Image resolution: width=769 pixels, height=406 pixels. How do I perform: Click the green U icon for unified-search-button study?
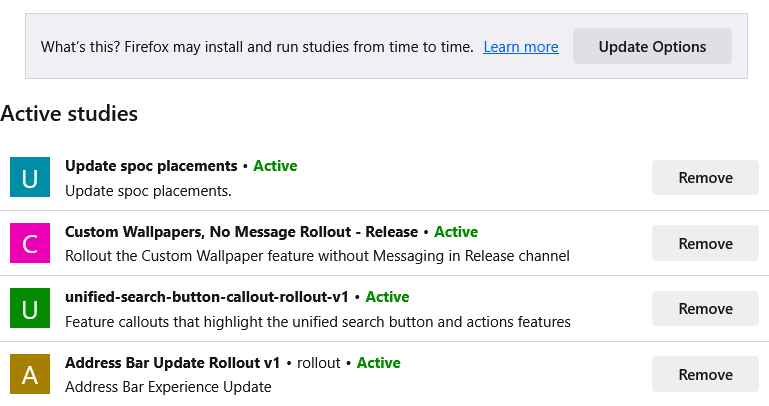(x=30, y=308)
